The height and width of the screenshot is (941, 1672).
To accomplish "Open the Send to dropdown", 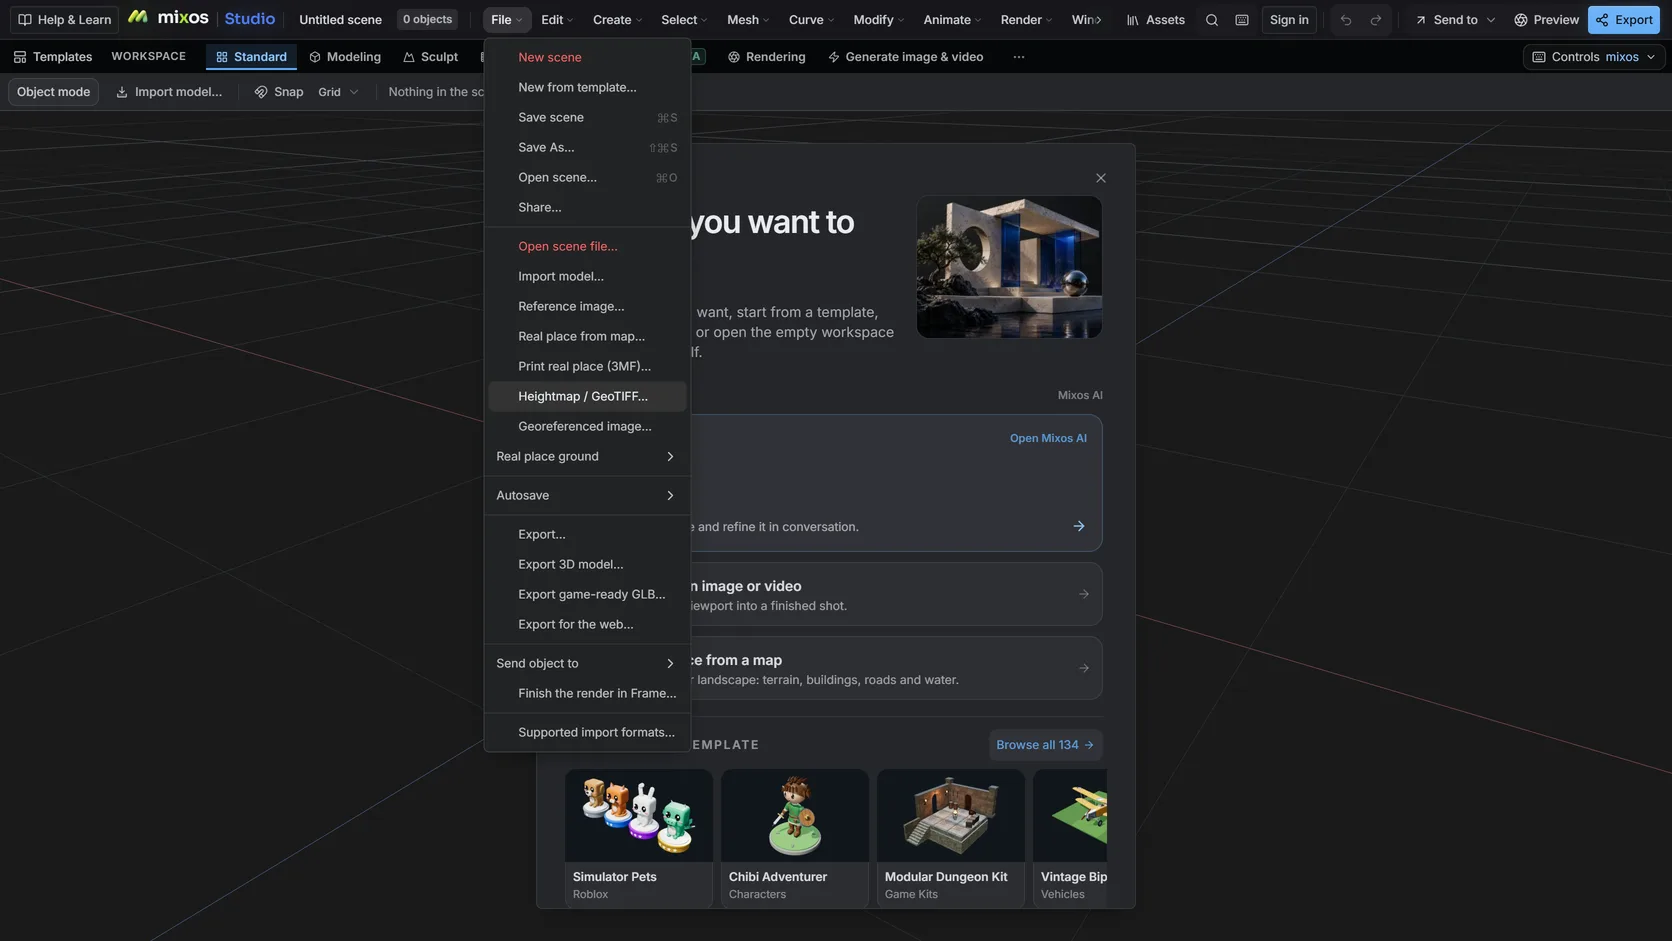I will [1455, 20].
